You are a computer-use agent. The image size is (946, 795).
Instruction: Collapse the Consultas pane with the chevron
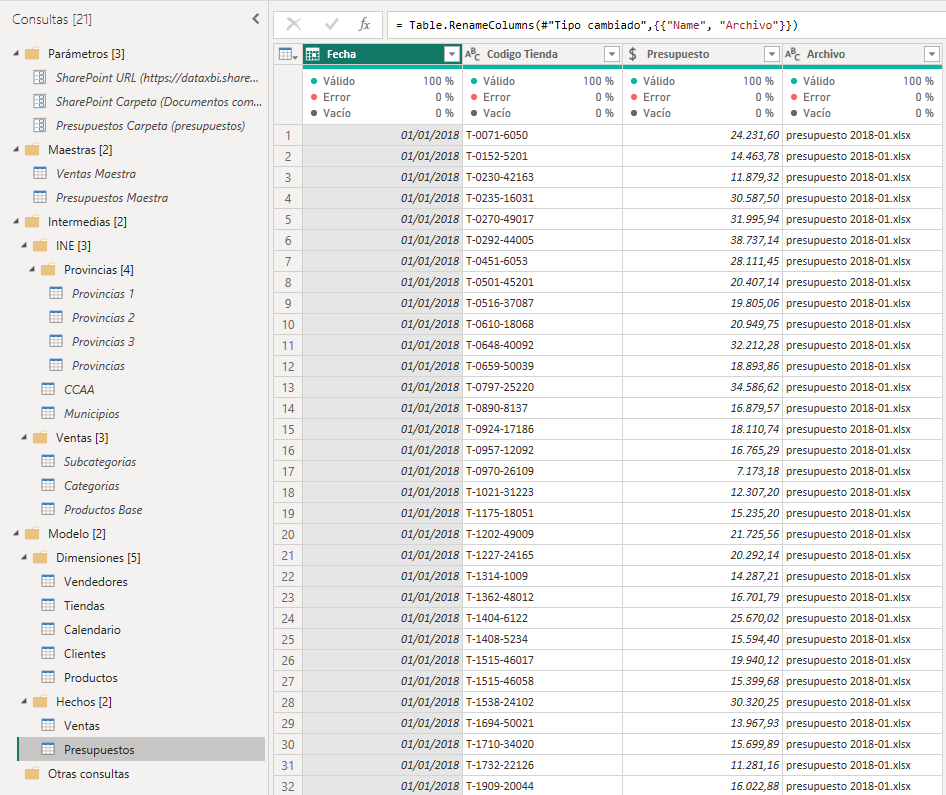pyautogui.click(x=256, y=19)
